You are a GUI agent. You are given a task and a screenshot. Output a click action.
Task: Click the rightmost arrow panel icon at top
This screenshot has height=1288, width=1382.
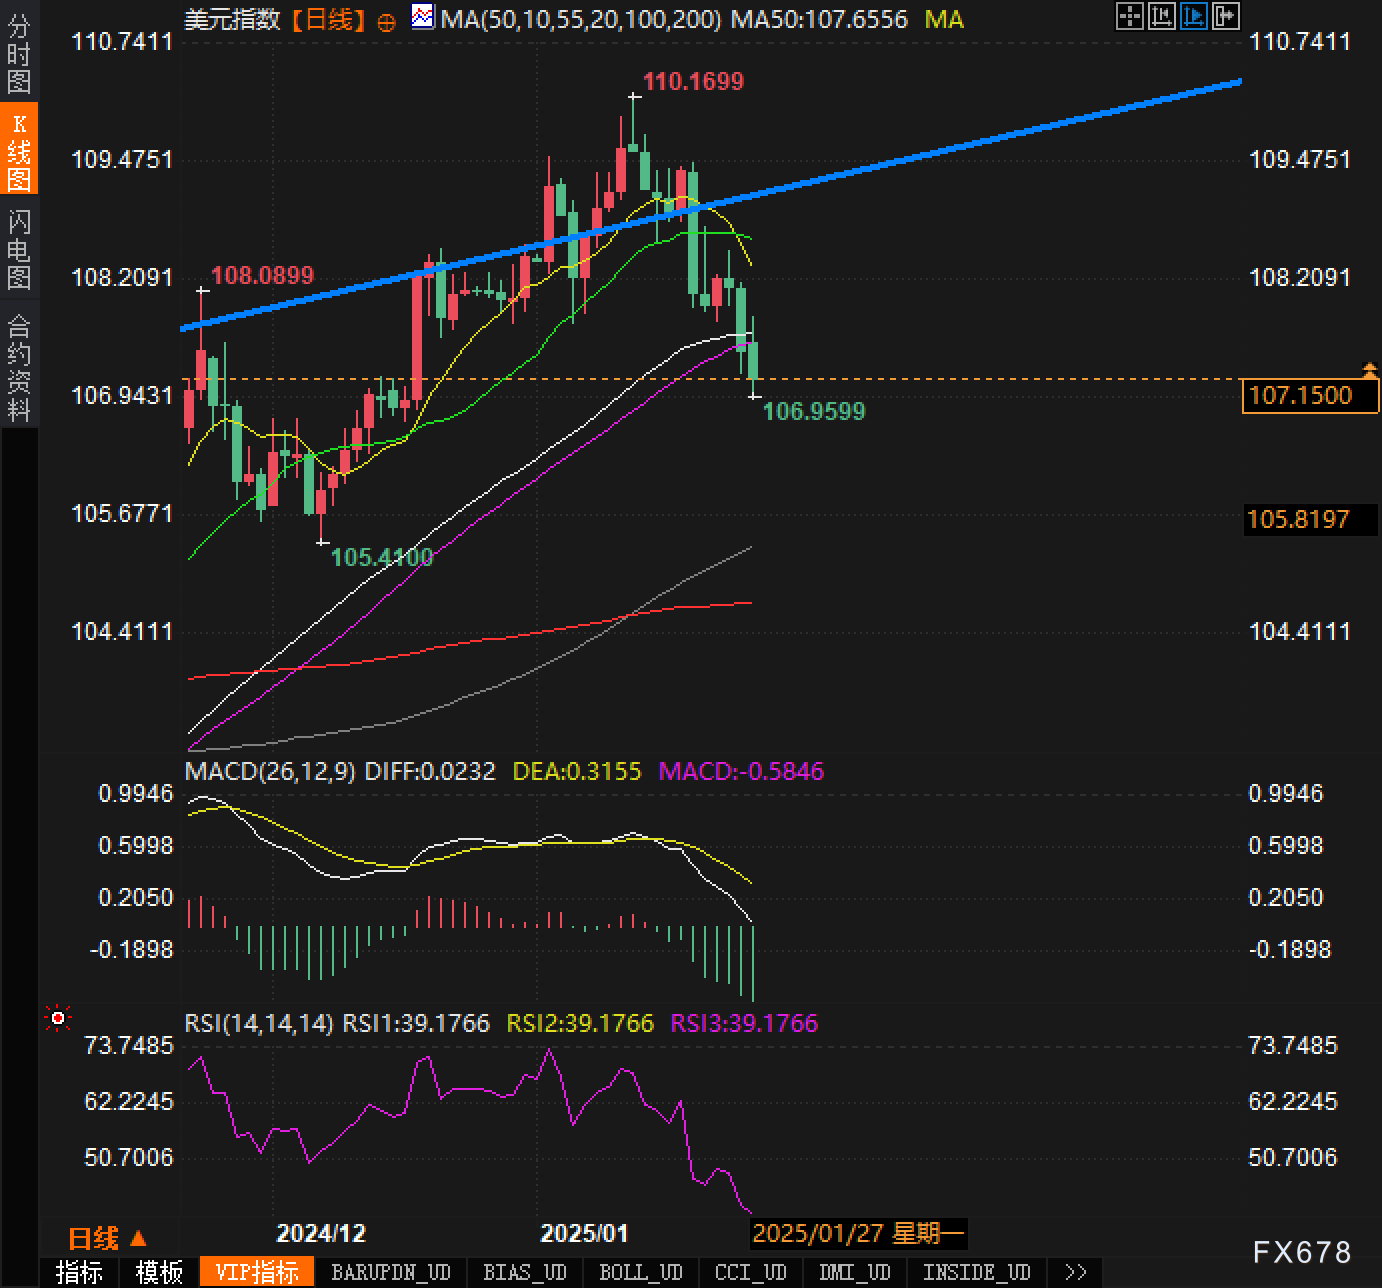[1225, 16]
